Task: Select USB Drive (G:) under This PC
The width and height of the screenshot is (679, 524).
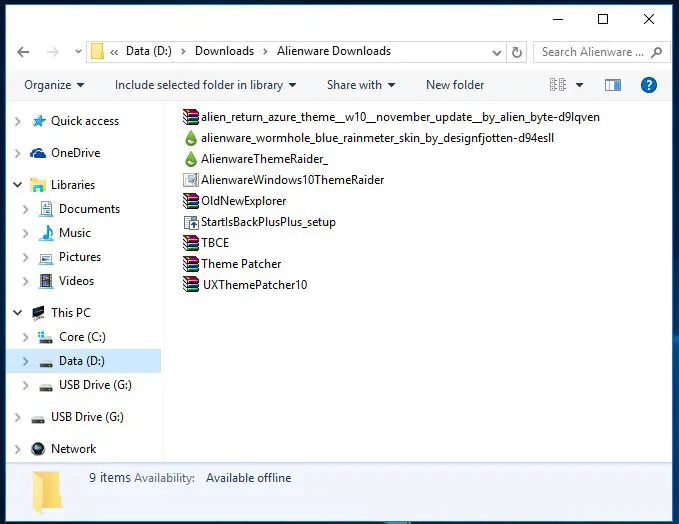Action: click(x=95, y=385)
